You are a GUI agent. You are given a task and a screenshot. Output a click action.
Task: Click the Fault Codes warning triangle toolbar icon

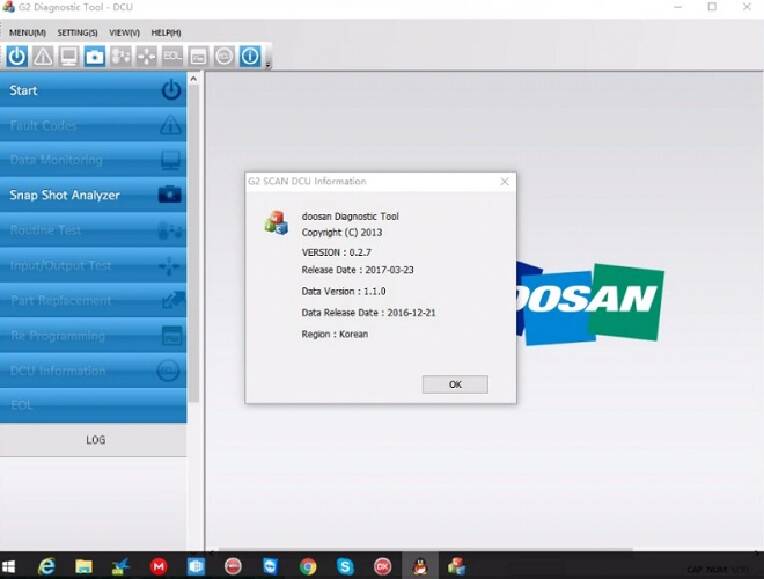[43, 57]
